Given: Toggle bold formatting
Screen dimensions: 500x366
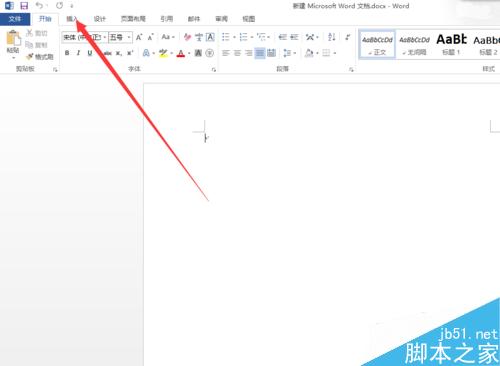Looking at the screenshot, I should point(67,53).
